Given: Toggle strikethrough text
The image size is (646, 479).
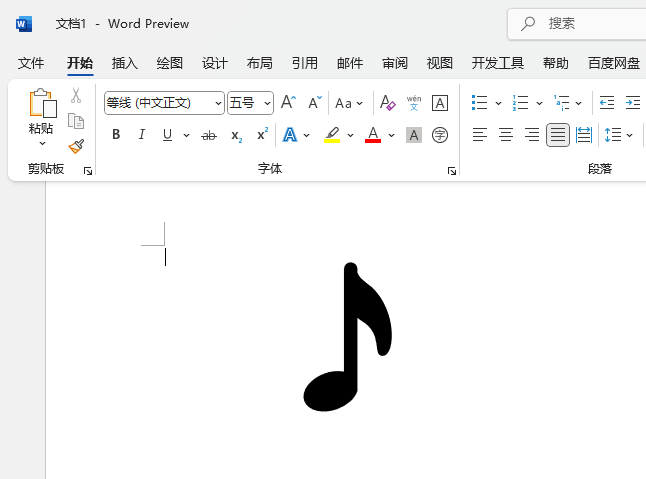Looking at the screenshot, I should coord(209,135).
